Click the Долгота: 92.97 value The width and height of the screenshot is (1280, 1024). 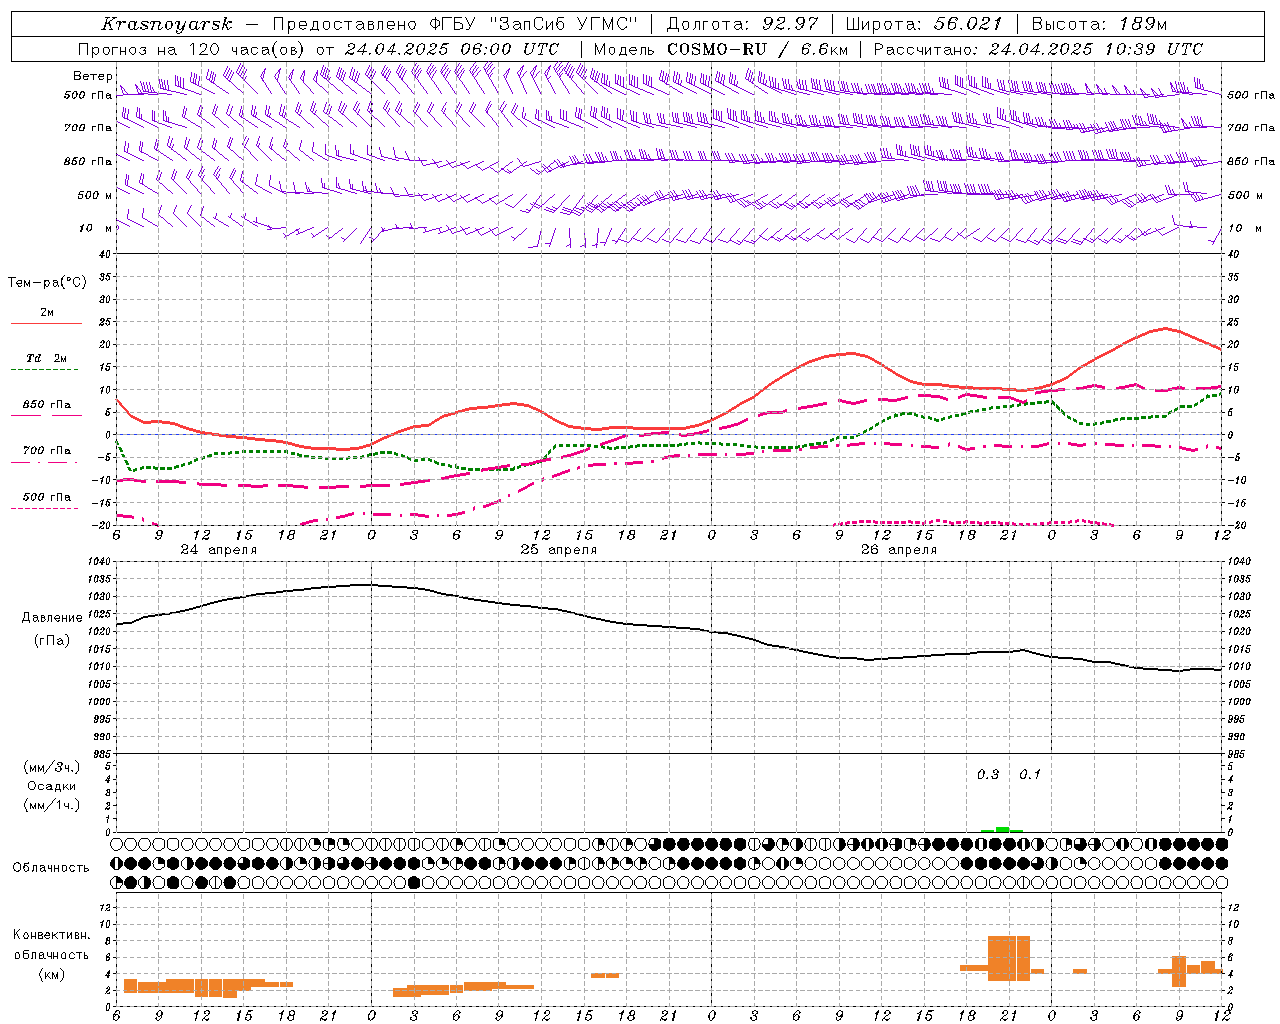click(742, 24)
